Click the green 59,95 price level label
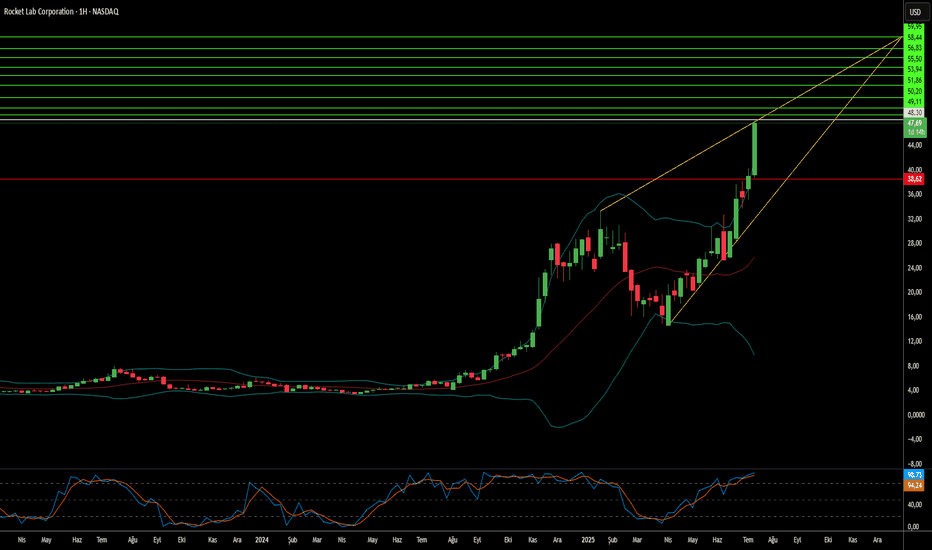The width and height of the screenshot is (932, 550). pos(914,27)
